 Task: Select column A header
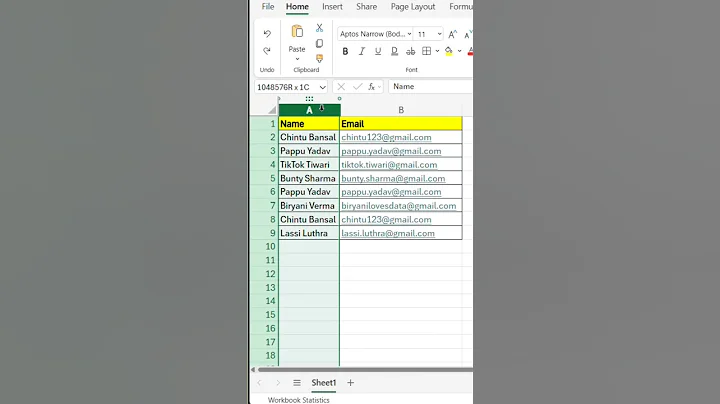309,110
